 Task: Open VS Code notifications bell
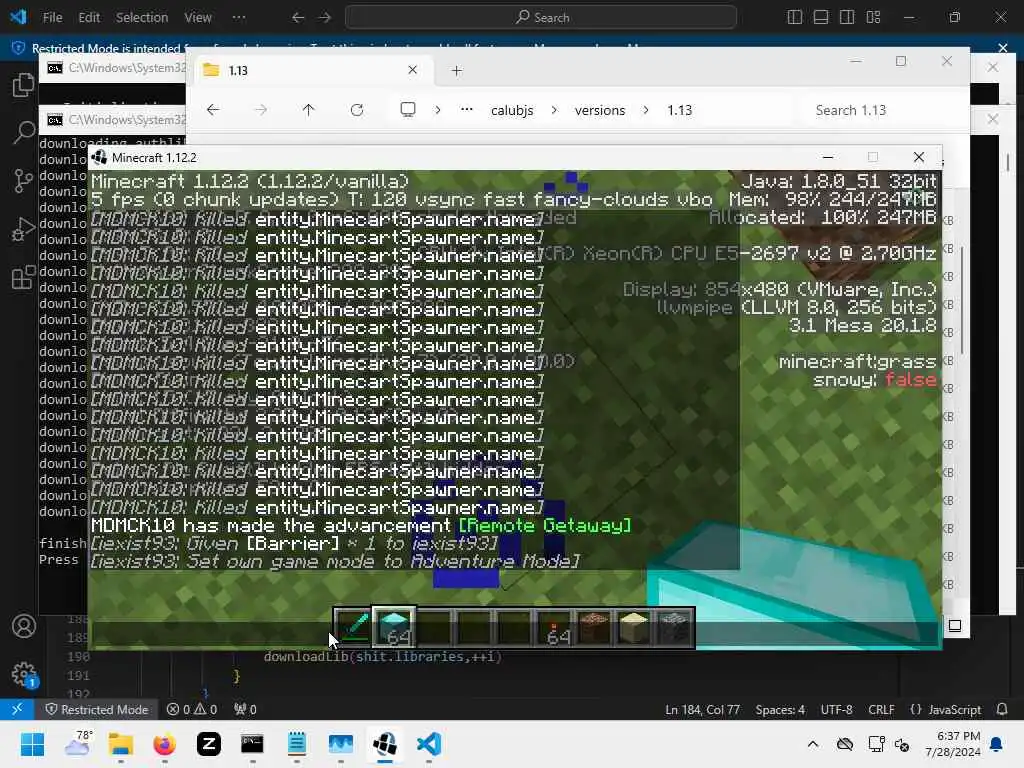1002,709
